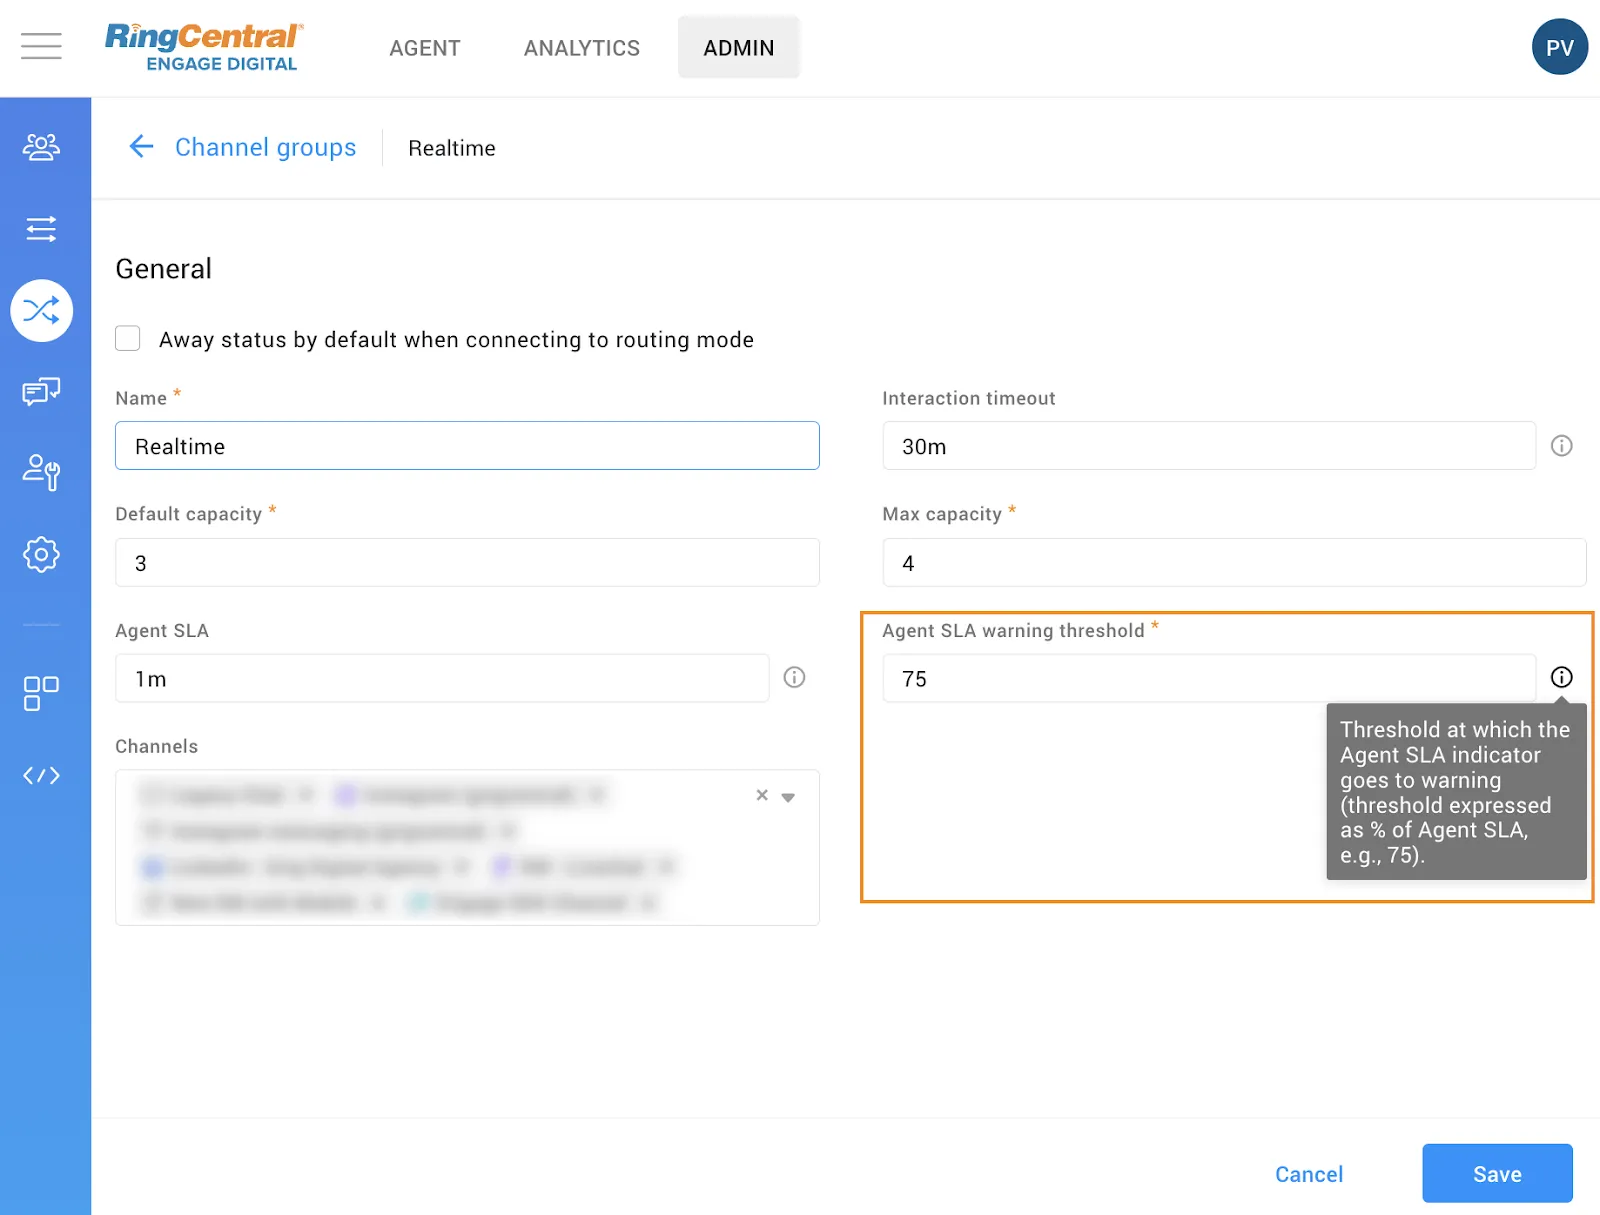Click the Cancel link
The width and height of the screenshot is (1600, 1215).
coord(1308,1174)
